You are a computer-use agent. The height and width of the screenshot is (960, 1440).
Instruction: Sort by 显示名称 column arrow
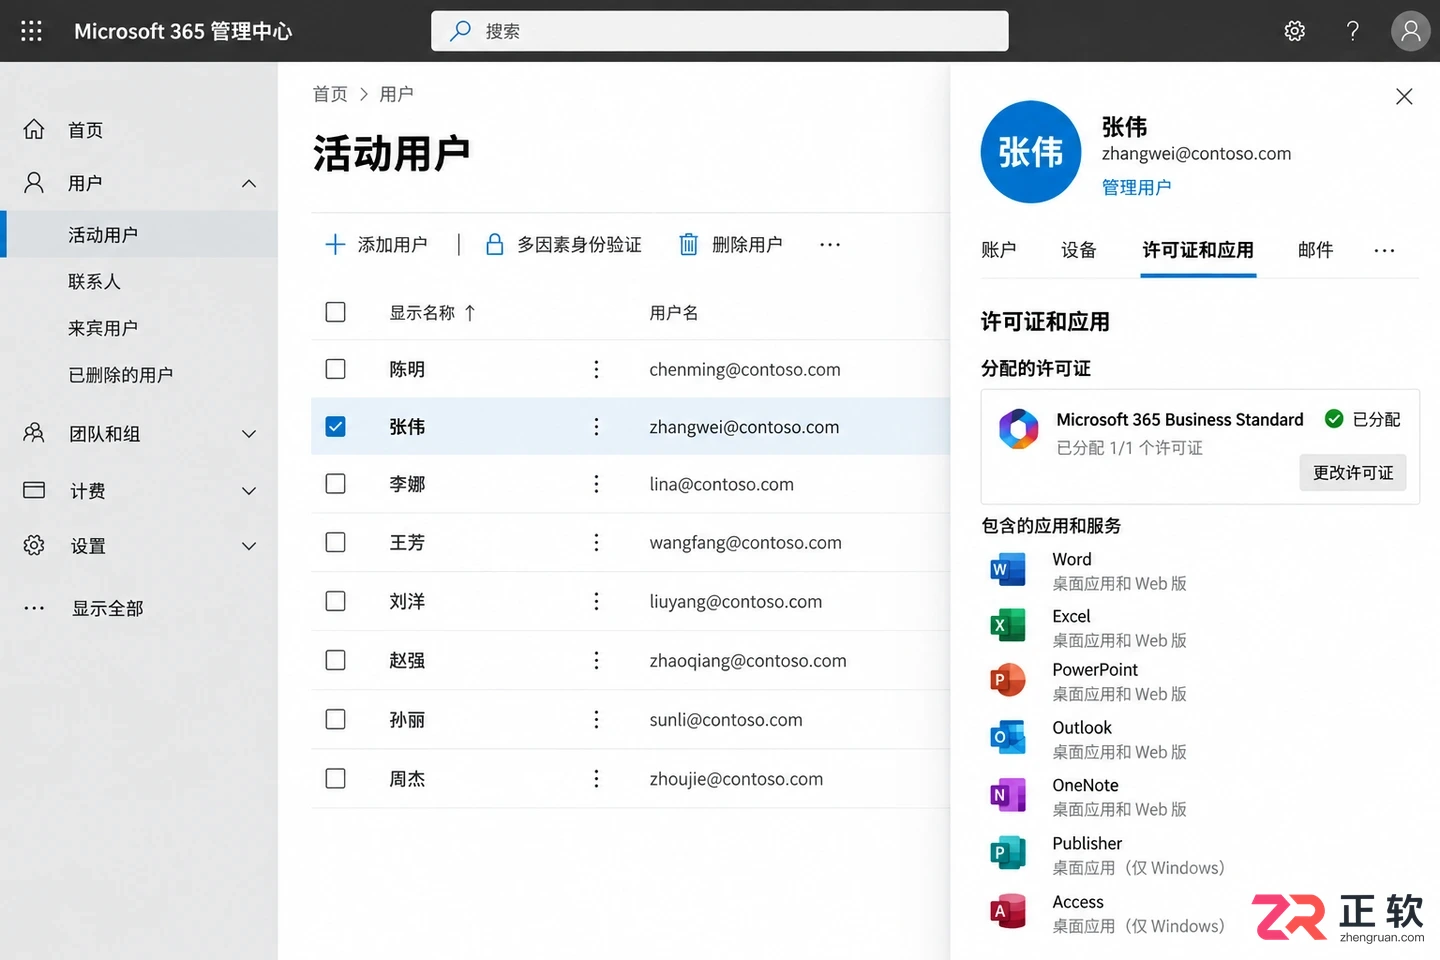tap(470, 313)
